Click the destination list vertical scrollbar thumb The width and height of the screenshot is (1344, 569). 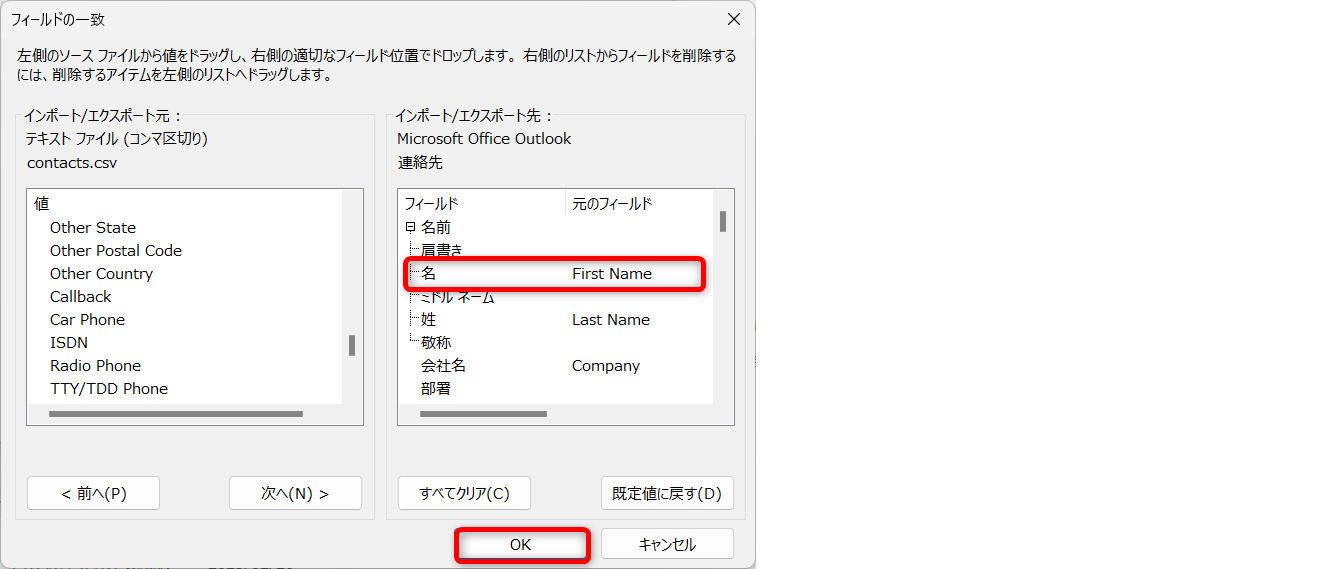point(723,221)
